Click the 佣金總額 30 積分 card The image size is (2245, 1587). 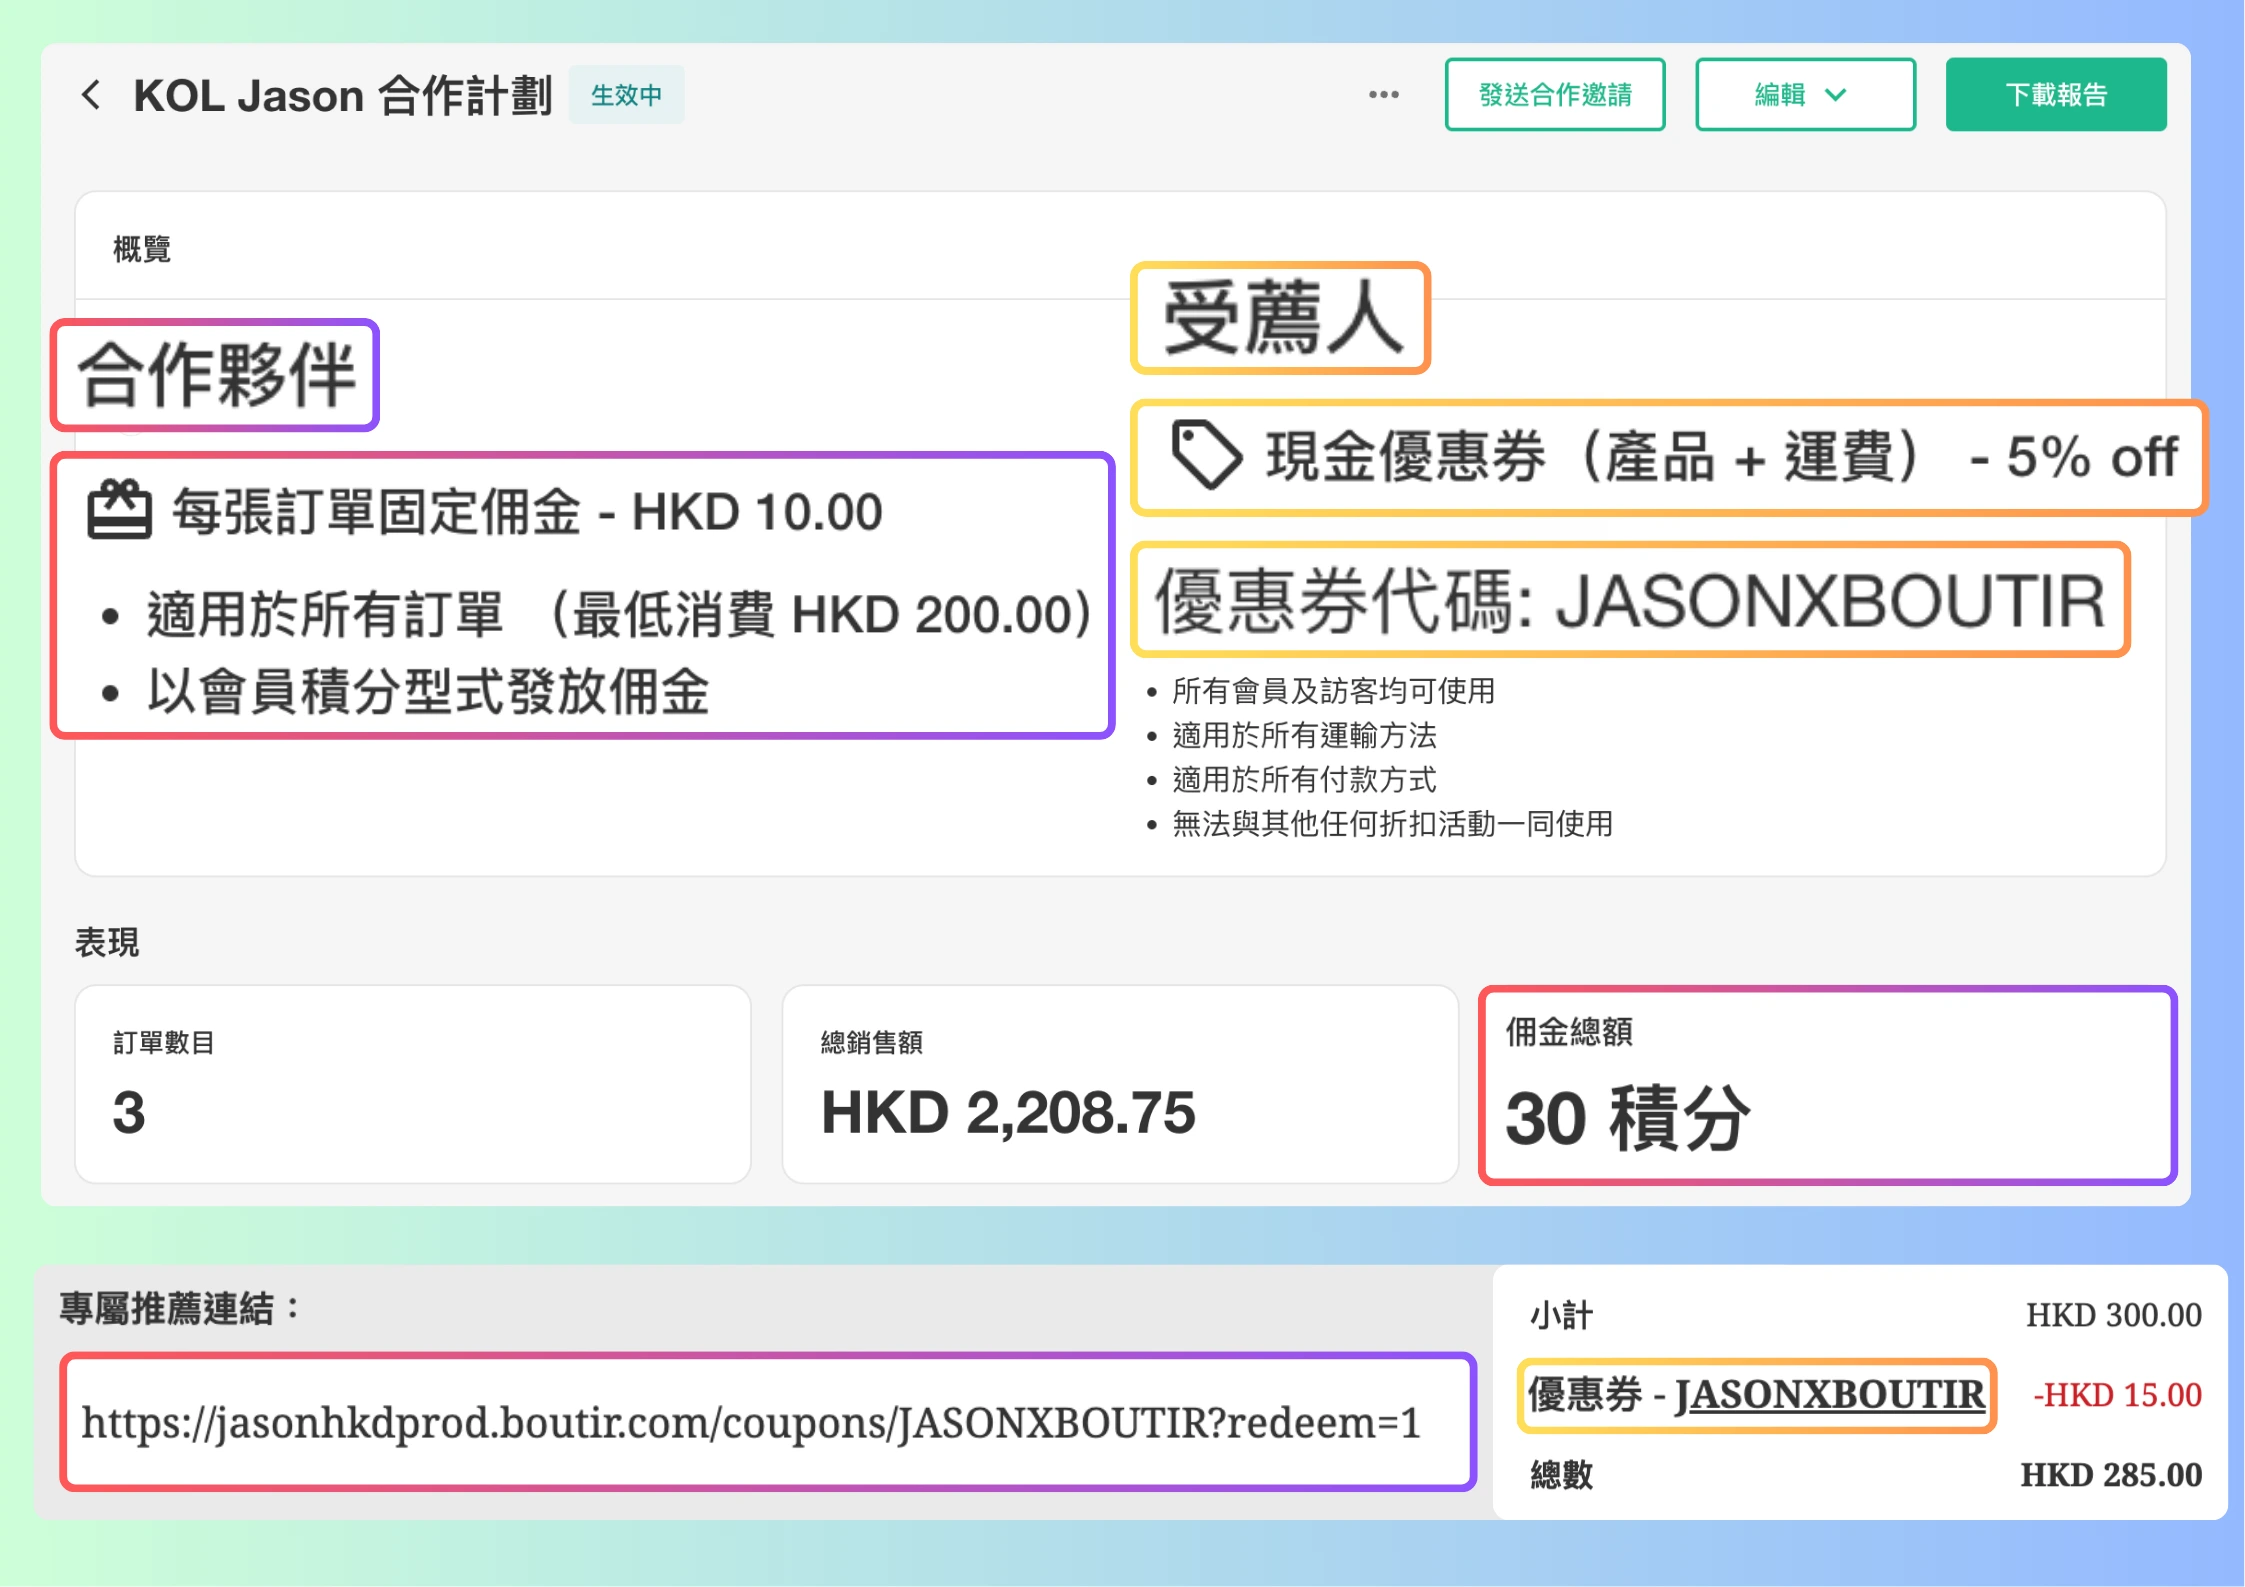(x=1826, y=1086)
